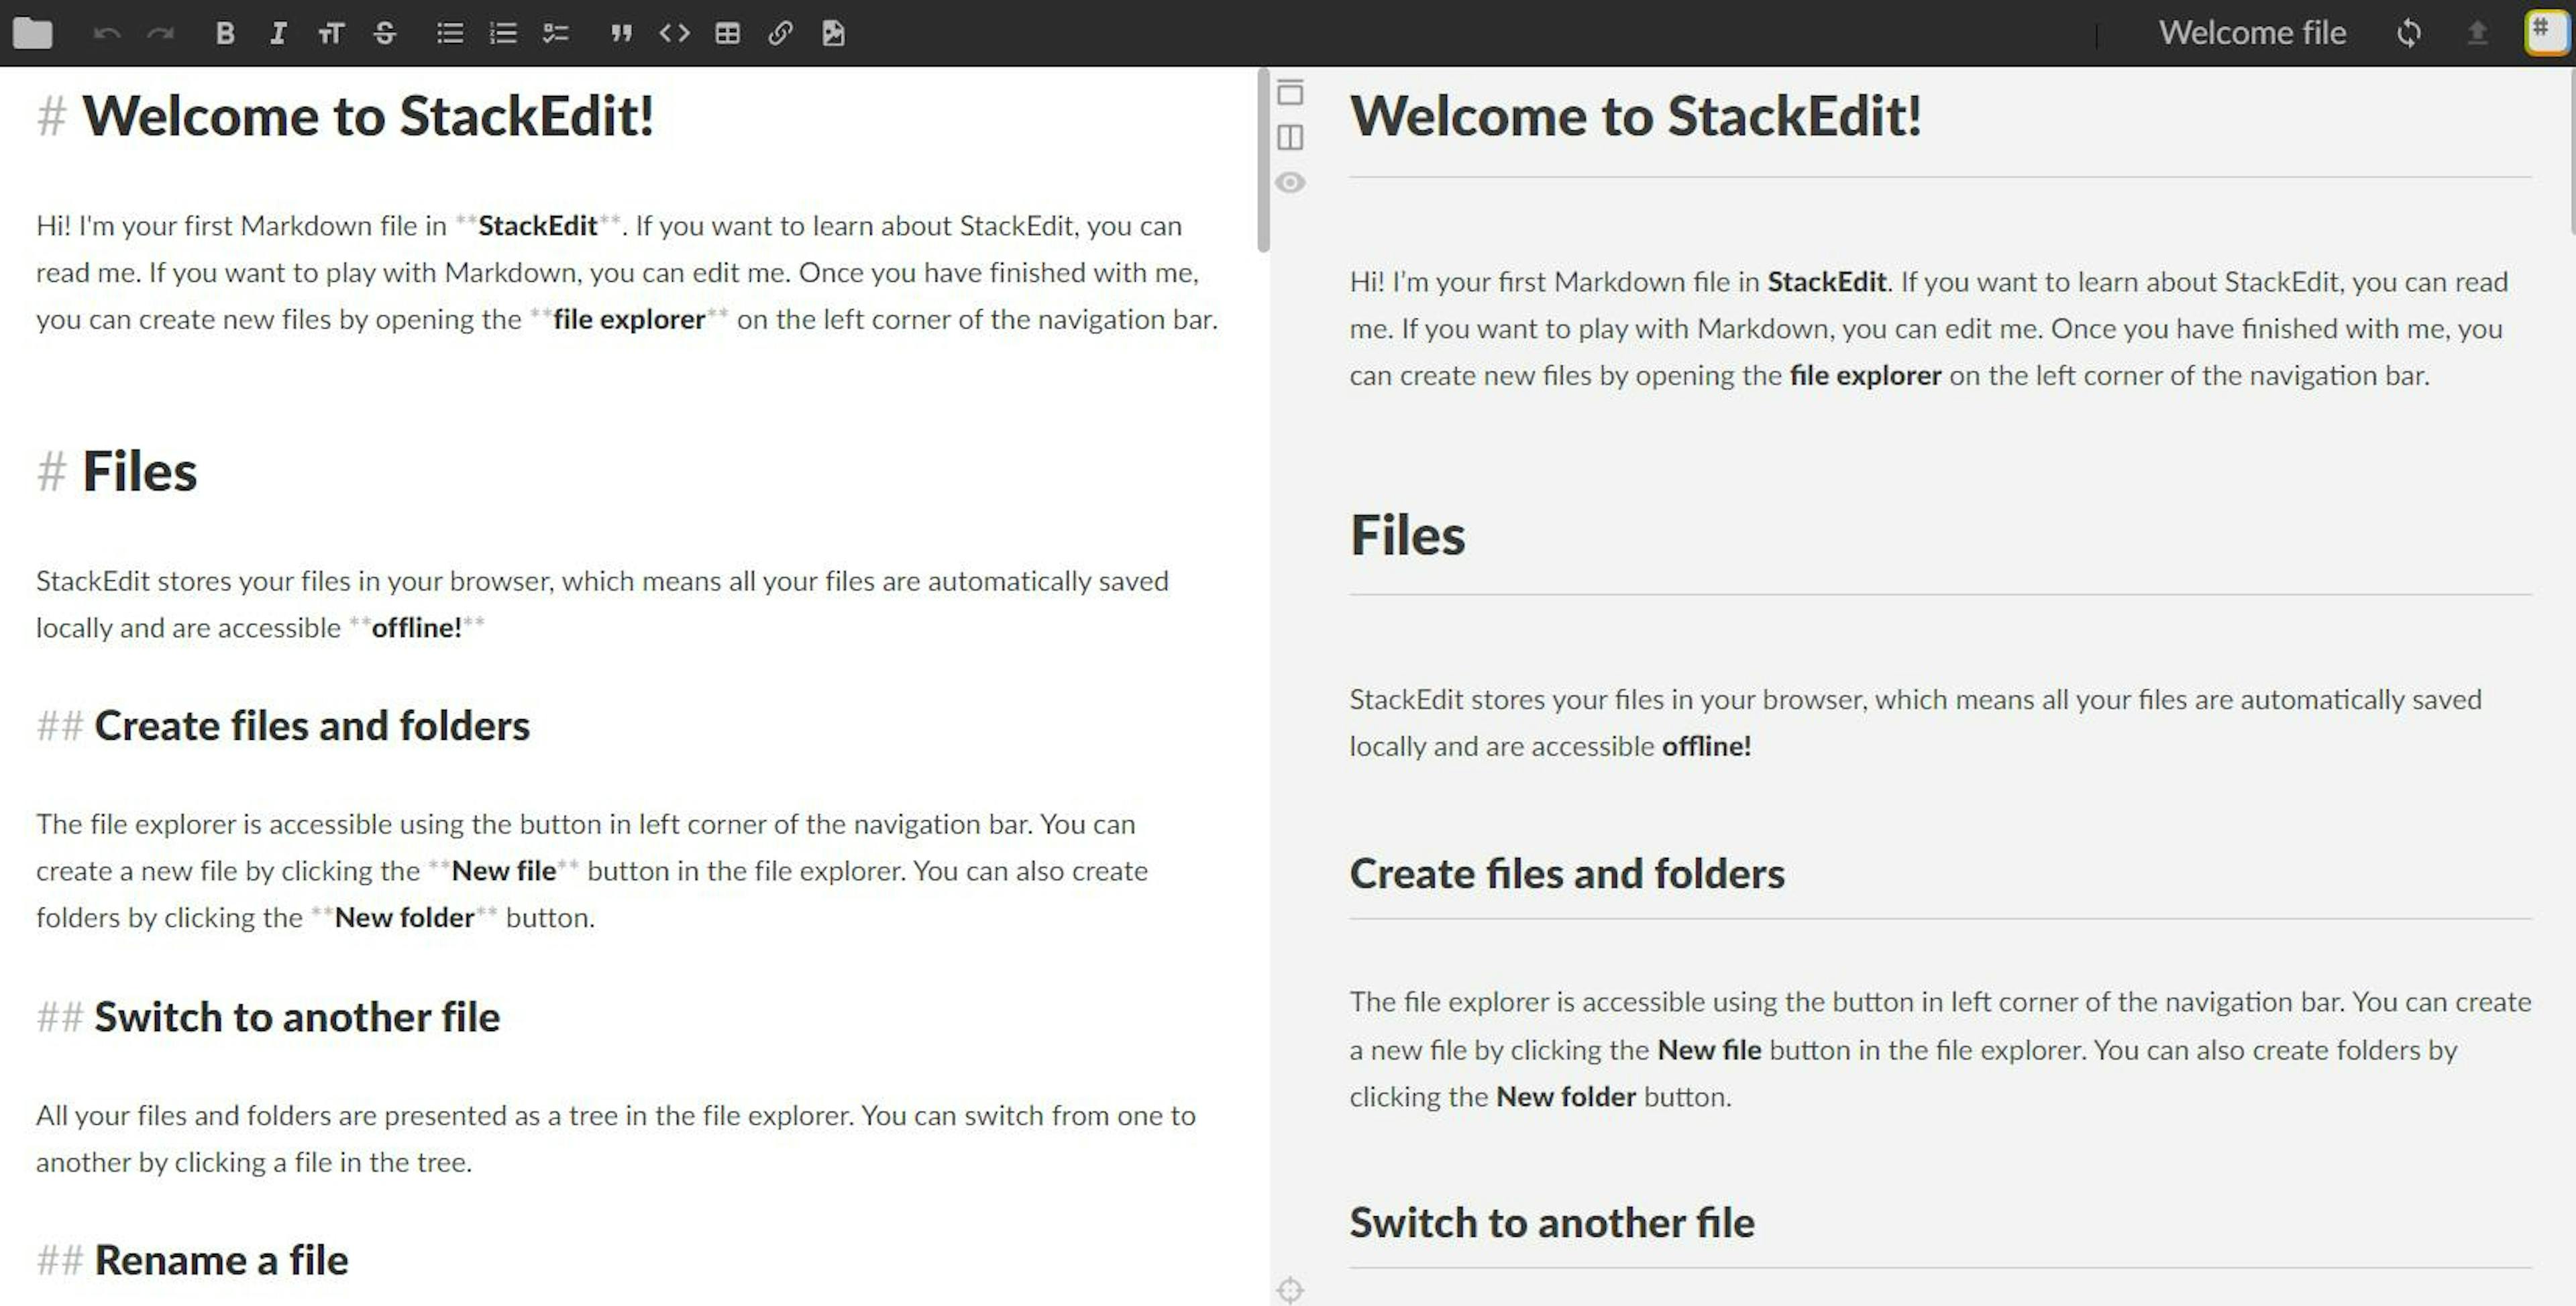The image size is (2576, 1306).
Task: Click "Create files and folders" in editor
Action: point(312,726)
